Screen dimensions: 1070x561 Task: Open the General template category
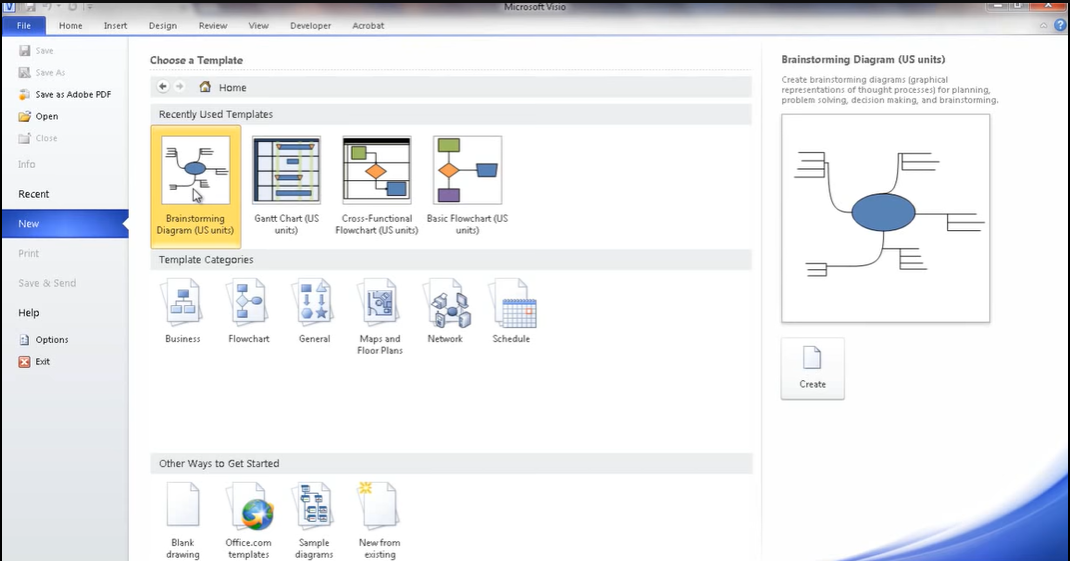(x=314, y=311)
